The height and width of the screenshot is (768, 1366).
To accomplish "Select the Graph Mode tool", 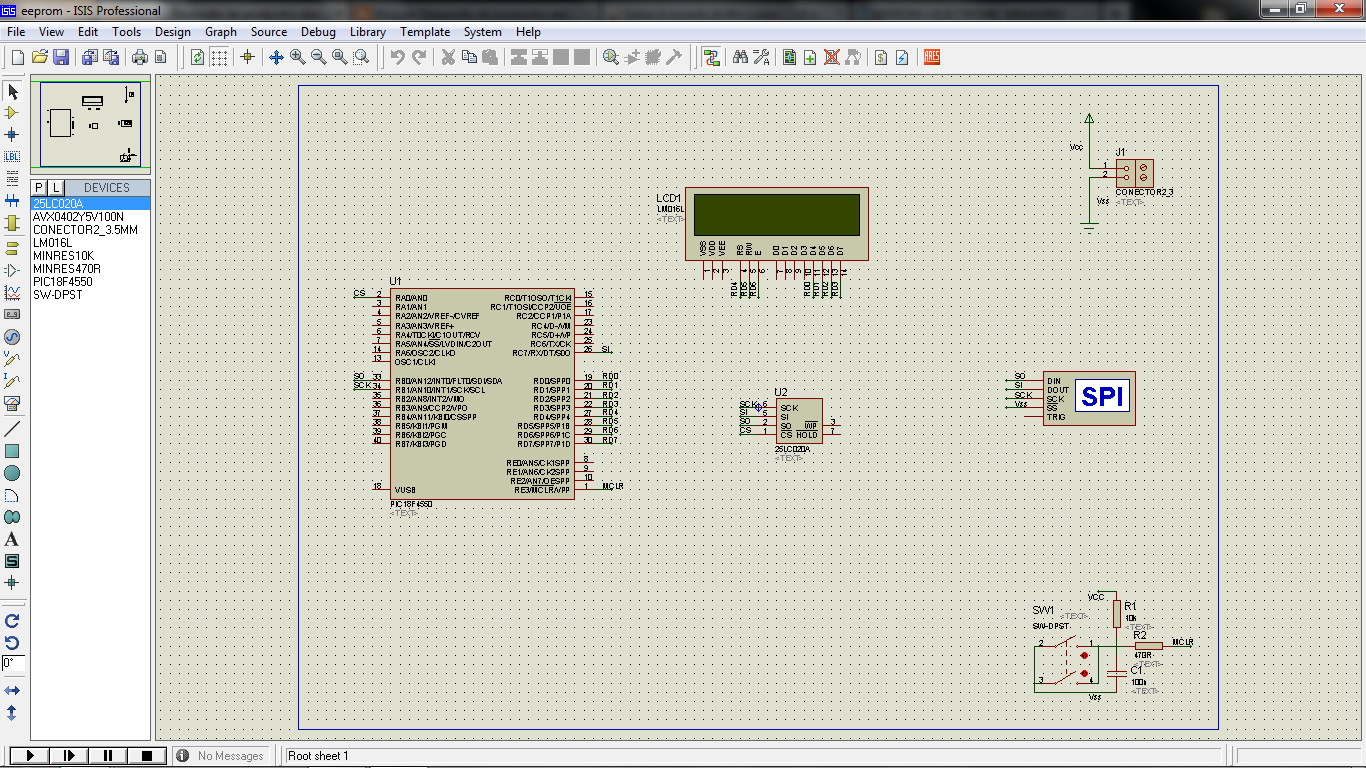I will pyautogui.click(x=13, y=290).
